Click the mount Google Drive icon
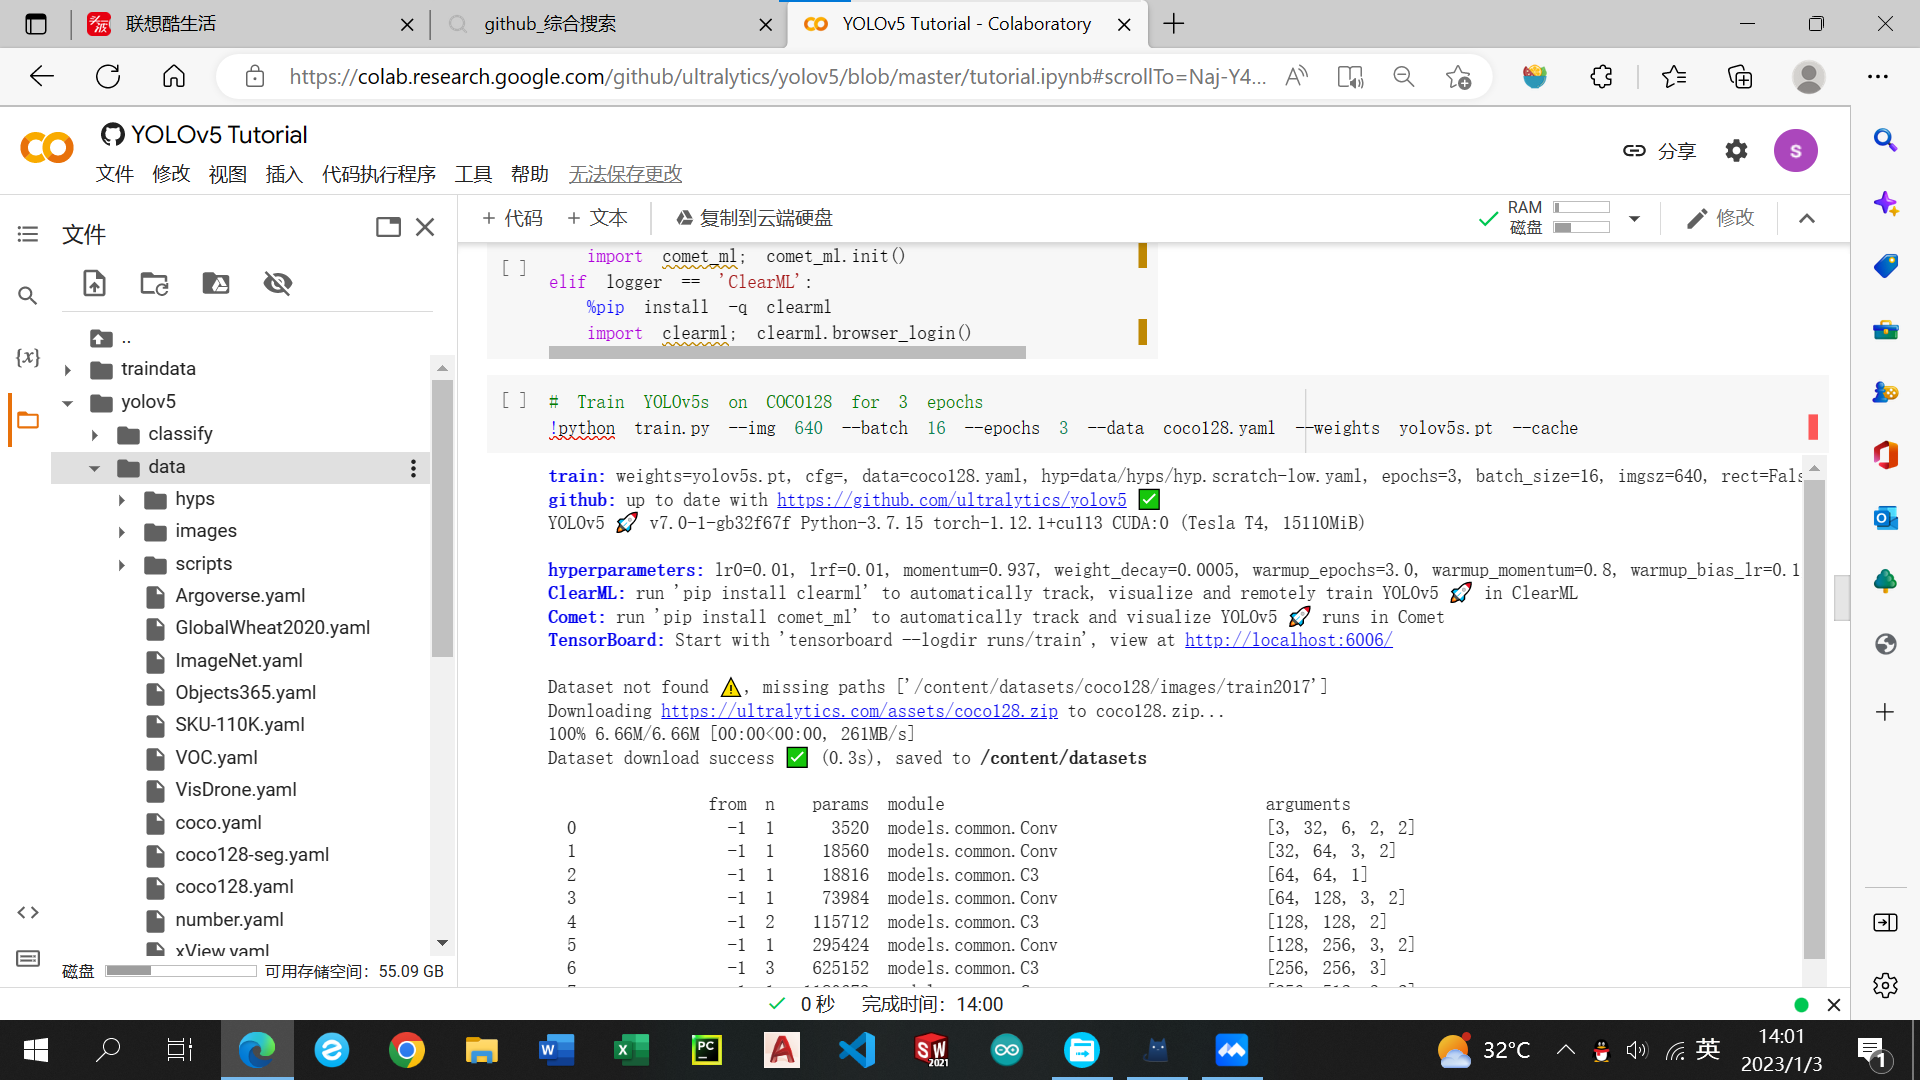This screenshot has height=1080, width=1920. point(216,284)
